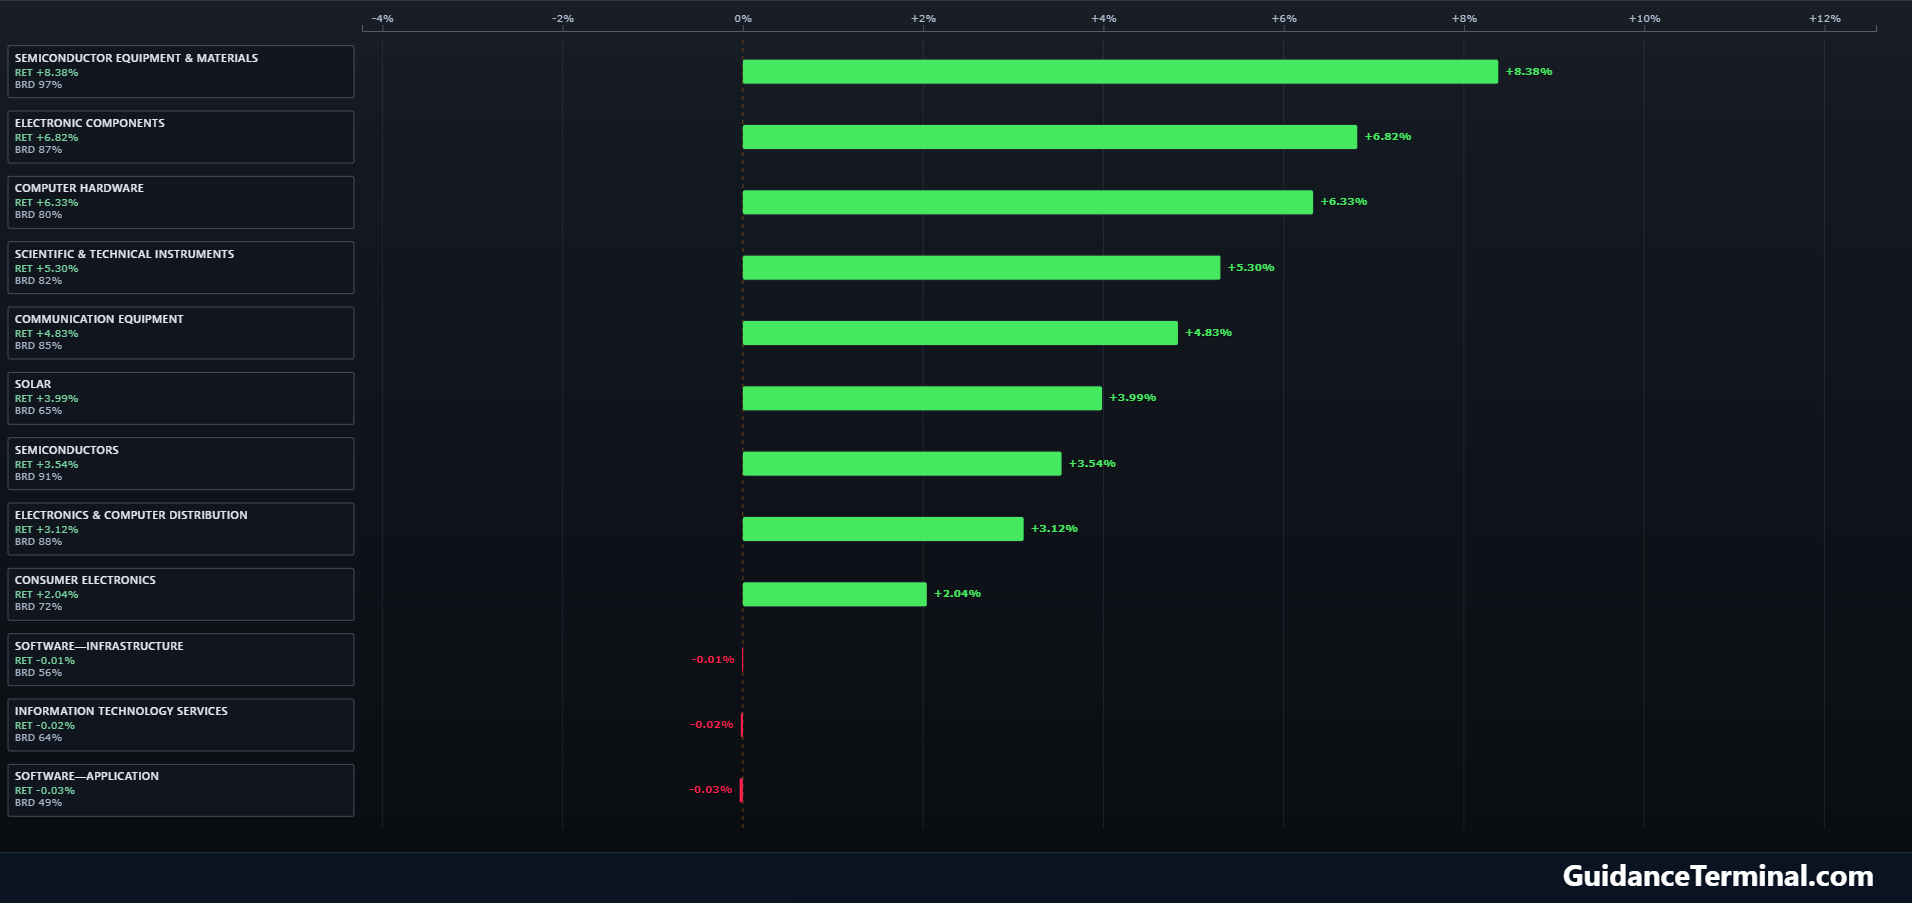The height and width of the screenshot is (903, 1912).
Task: Click the red -0.01% label in the chart
Action: [713, 660]
